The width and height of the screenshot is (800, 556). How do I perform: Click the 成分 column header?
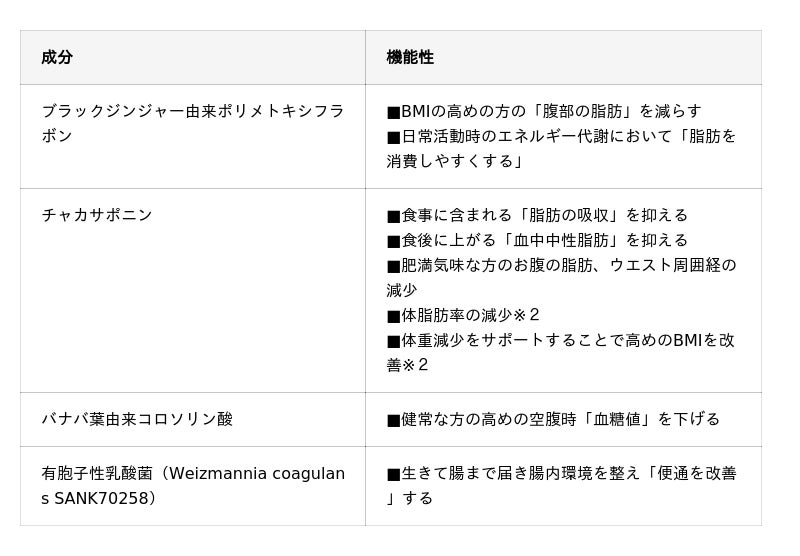pyautogui.click(x=57, y=57)
